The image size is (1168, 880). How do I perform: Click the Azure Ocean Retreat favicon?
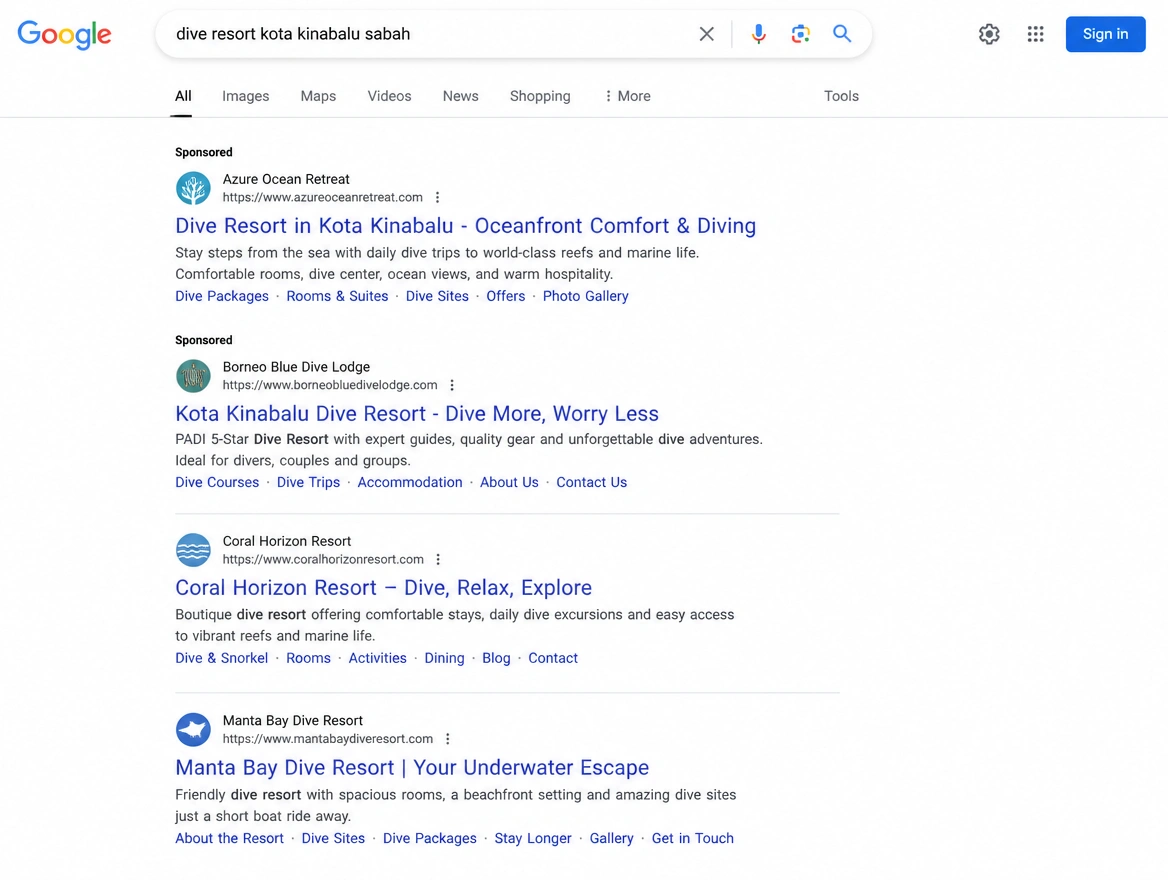[193, 188]
